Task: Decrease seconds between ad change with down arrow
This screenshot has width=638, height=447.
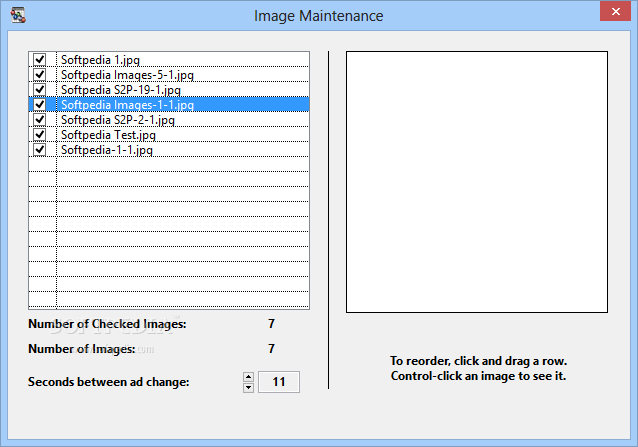Action: (248, 388)
